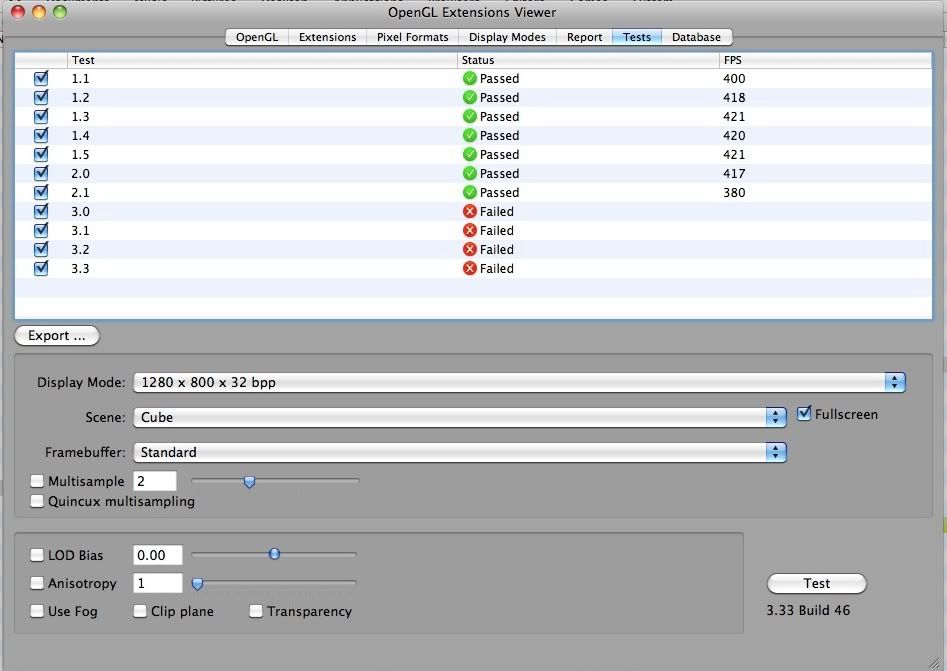Uncheck the Fullscreen checkbox

(804, 414)
